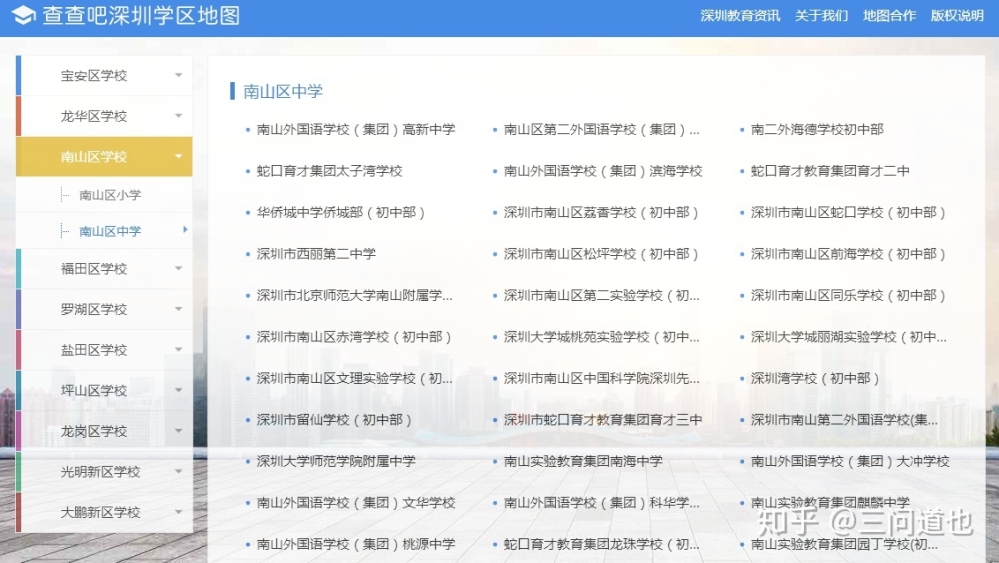Expand the 宝安区学校 dropdown arrow
This screenshot has height=563, width=999.
click(x=178, y=75)
